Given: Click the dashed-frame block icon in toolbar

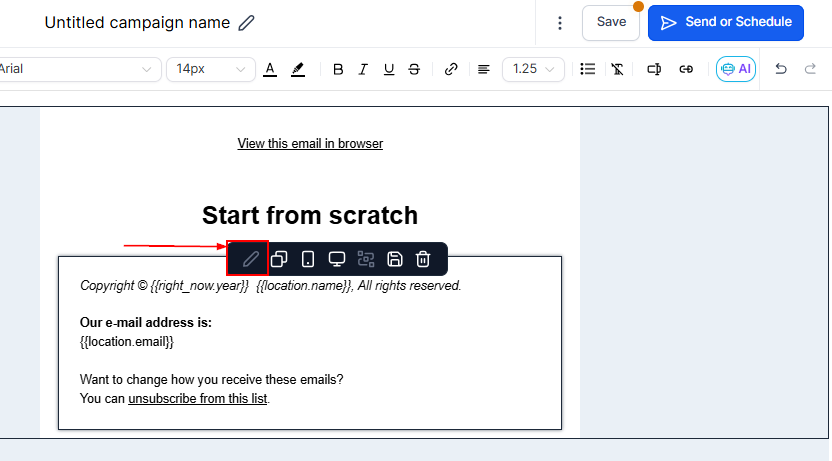Looking at the screenshot, I should [x=366, y=259].
